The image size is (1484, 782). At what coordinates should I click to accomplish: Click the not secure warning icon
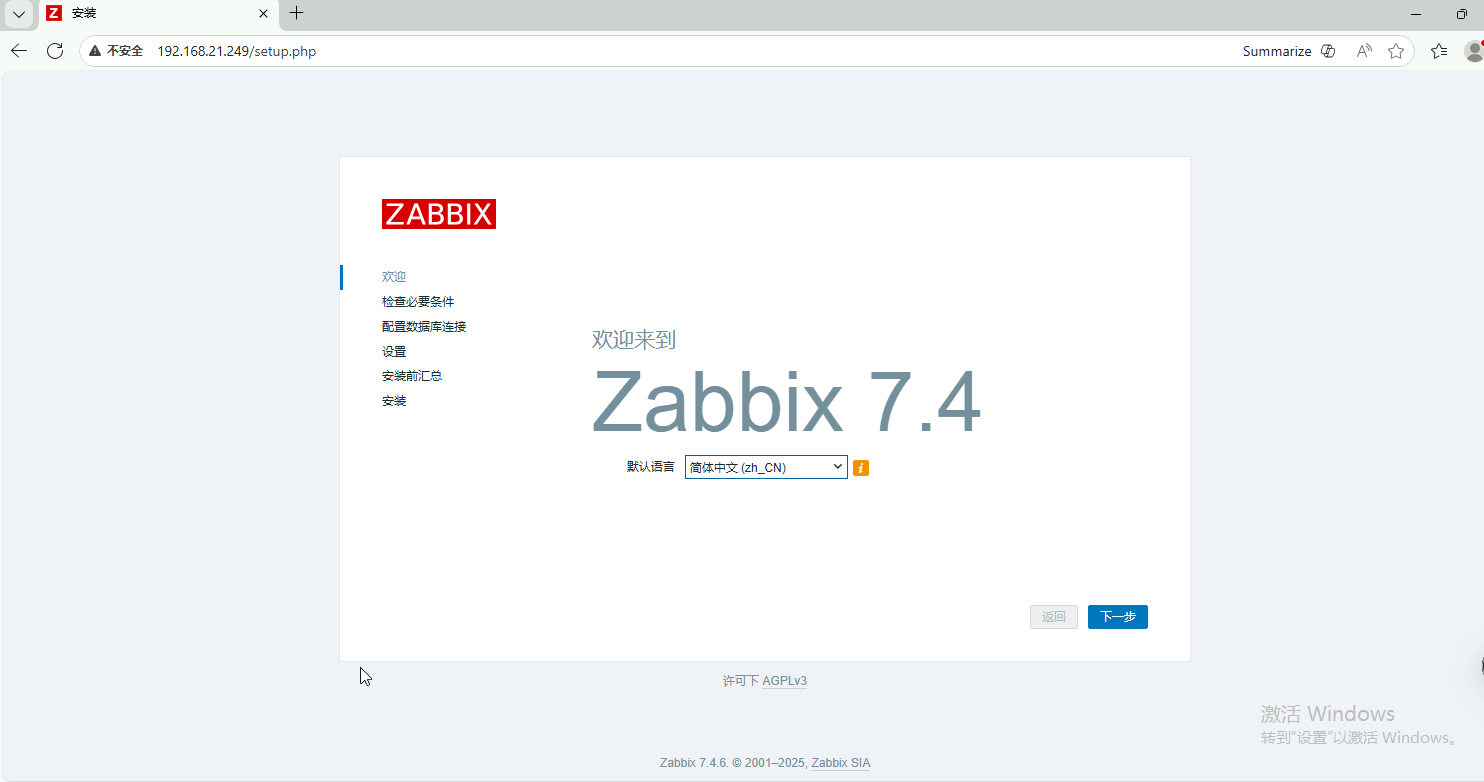pyautogui.click(x=96, y=51)
